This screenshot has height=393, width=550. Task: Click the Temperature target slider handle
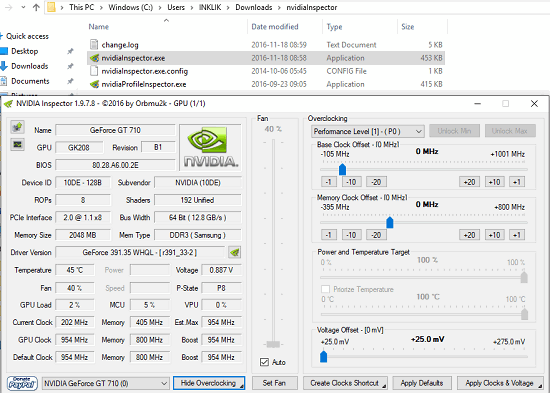524,314
